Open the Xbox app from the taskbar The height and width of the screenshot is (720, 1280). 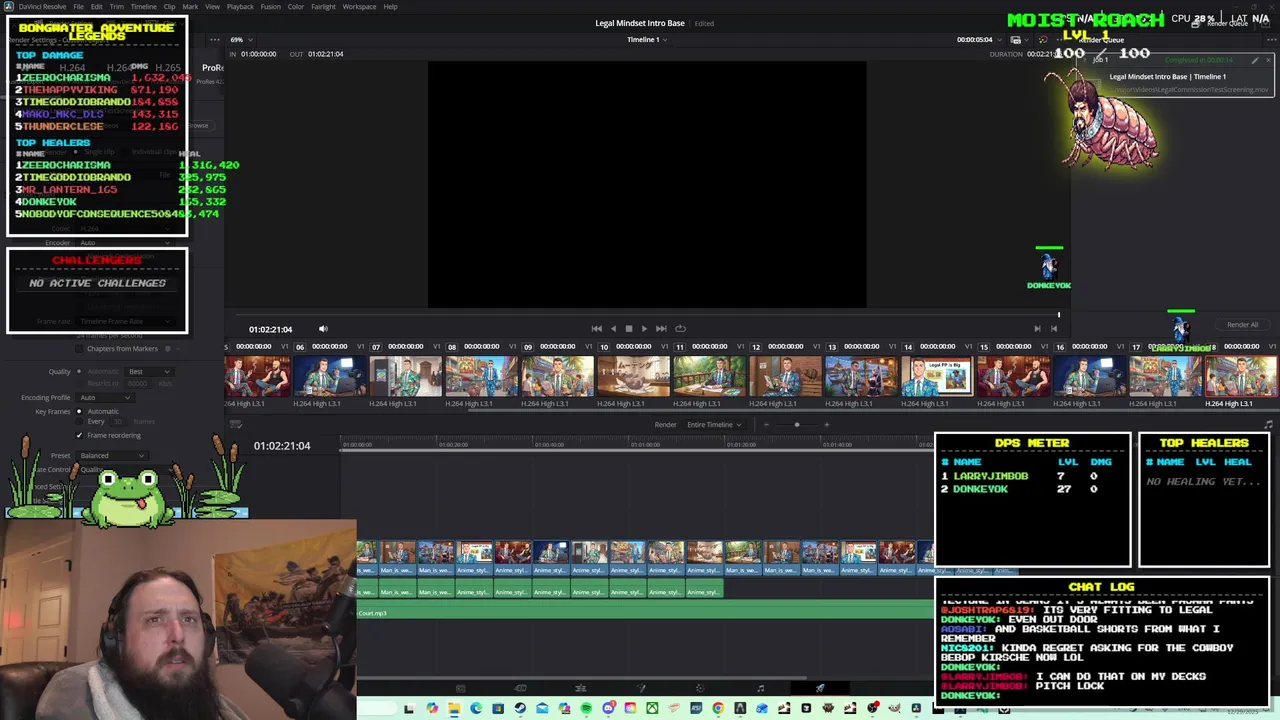point(652,709)
